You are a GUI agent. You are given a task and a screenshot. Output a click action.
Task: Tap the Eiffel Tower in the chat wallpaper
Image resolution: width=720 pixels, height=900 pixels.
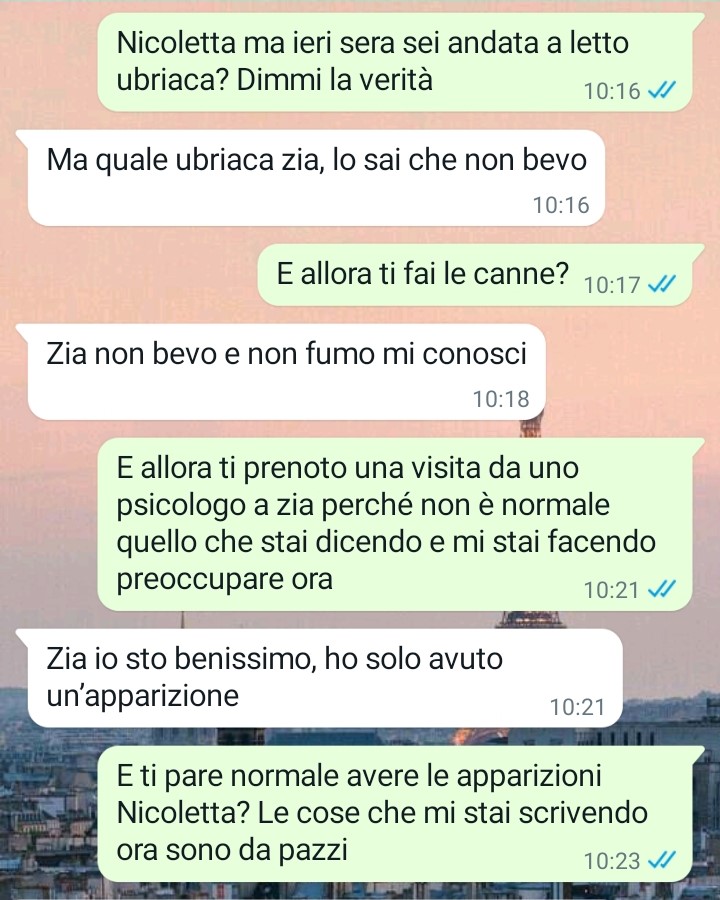click(531, 620)
